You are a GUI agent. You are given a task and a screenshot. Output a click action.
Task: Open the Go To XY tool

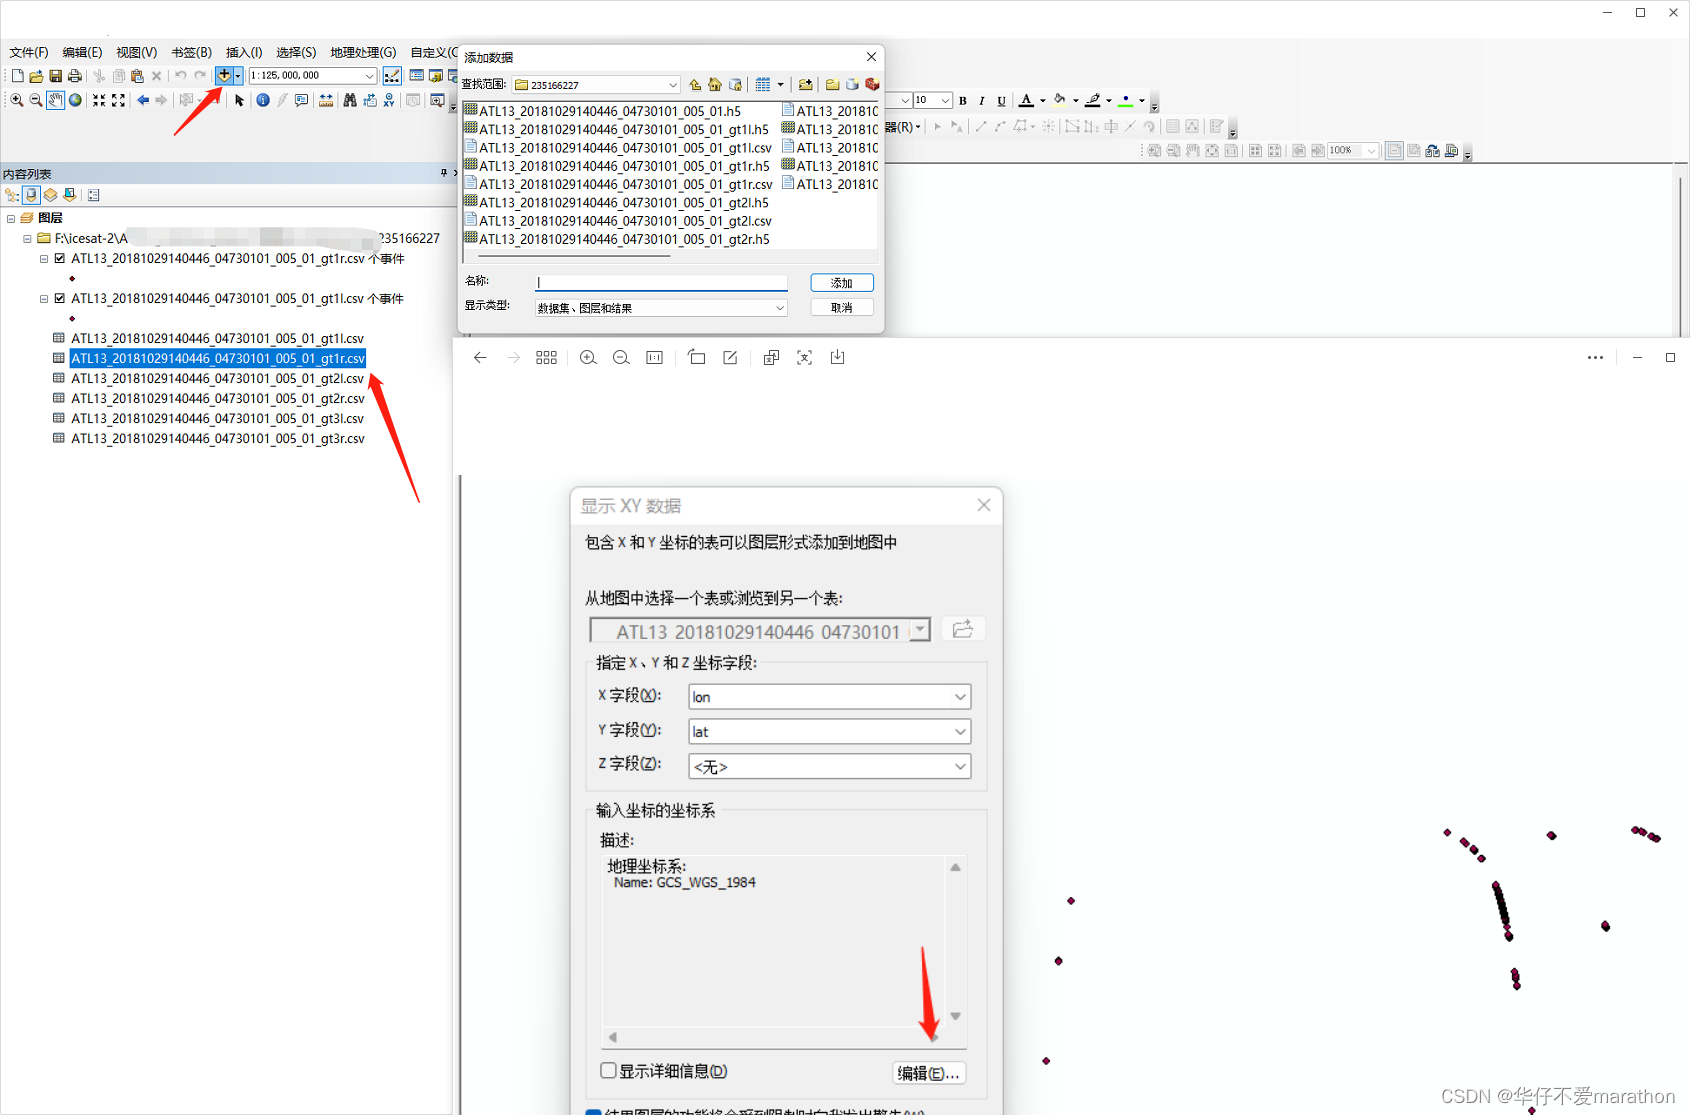(389, 99)
